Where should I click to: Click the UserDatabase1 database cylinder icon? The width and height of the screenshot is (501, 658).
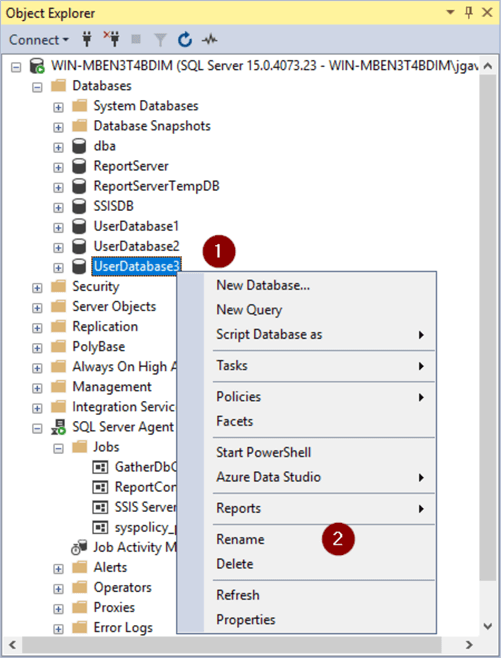(x=79, y=226)
